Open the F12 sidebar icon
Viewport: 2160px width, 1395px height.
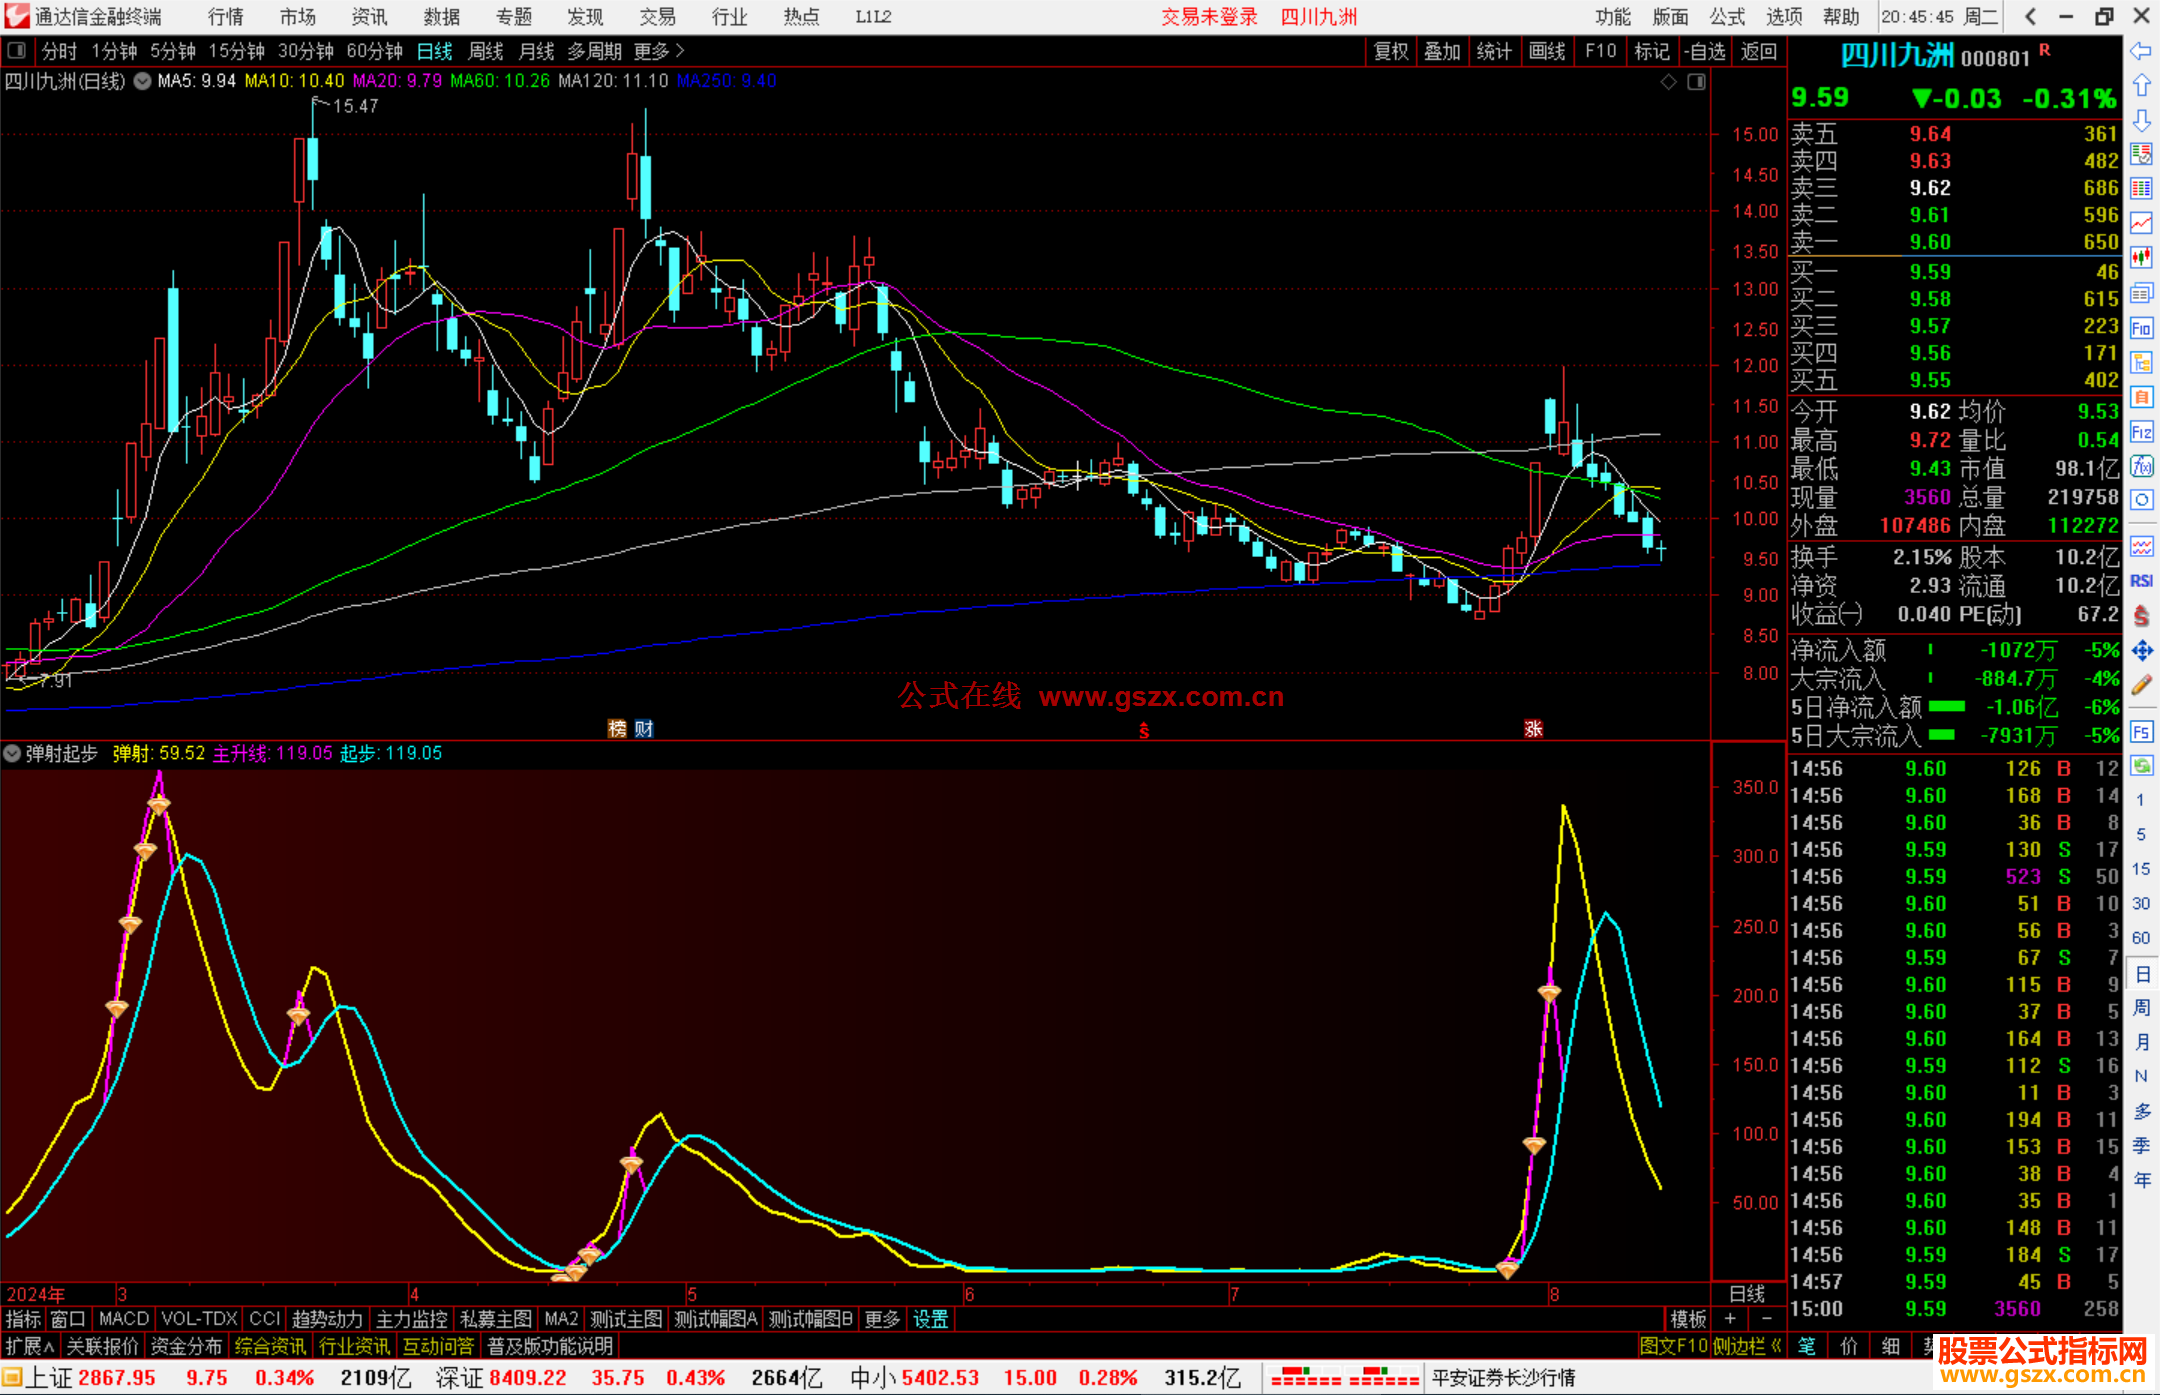[x=2141, y=432]
